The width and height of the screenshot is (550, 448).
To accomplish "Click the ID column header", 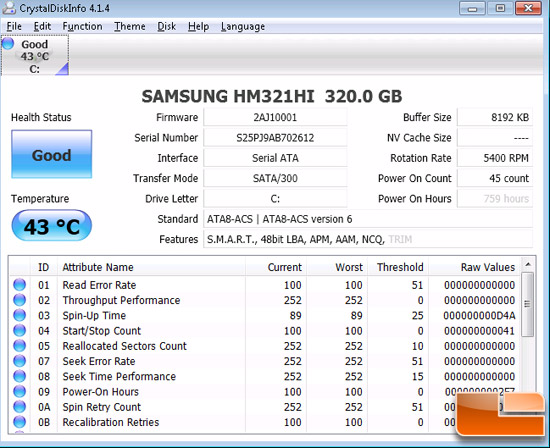I will [43, 267].
